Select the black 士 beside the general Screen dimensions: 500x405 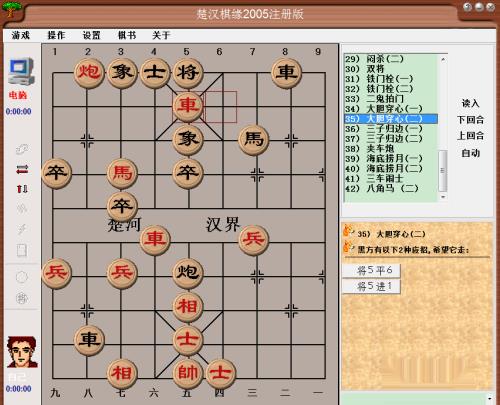[x=155, y=73]
